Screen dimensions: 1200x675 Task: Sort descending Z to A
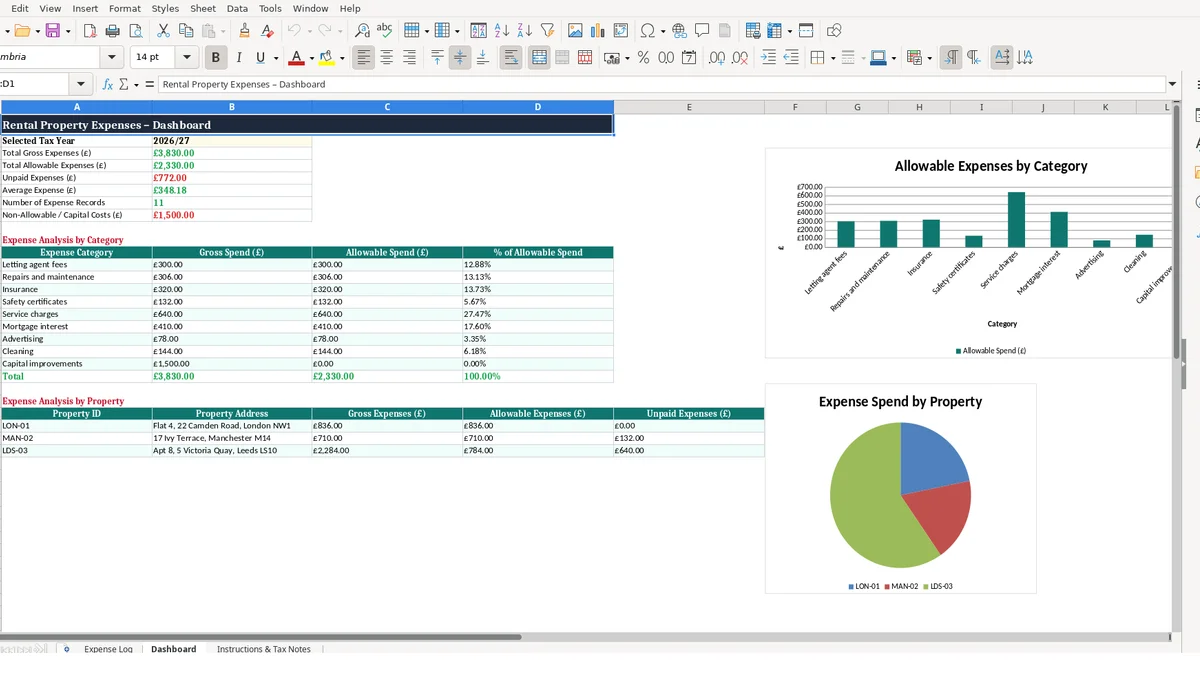pyautogui.click(x=525, y=31)
